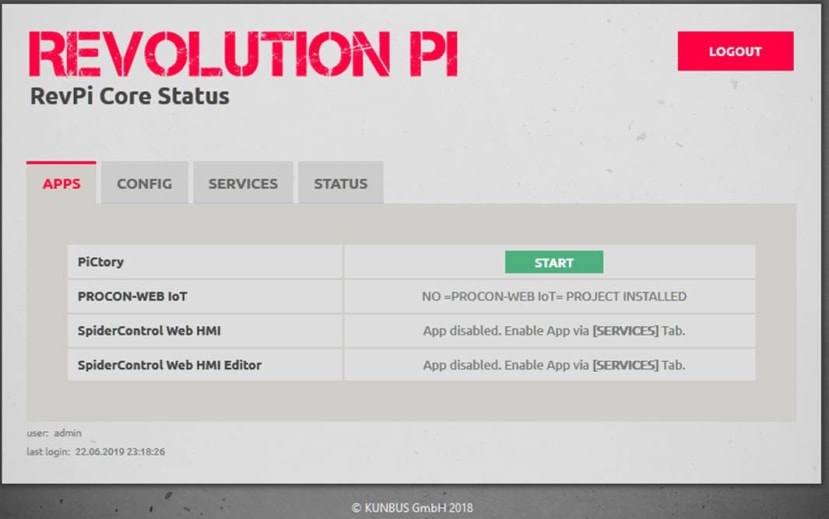Go to the STATUS tab

pyautogui.click(x=340, y=183)
